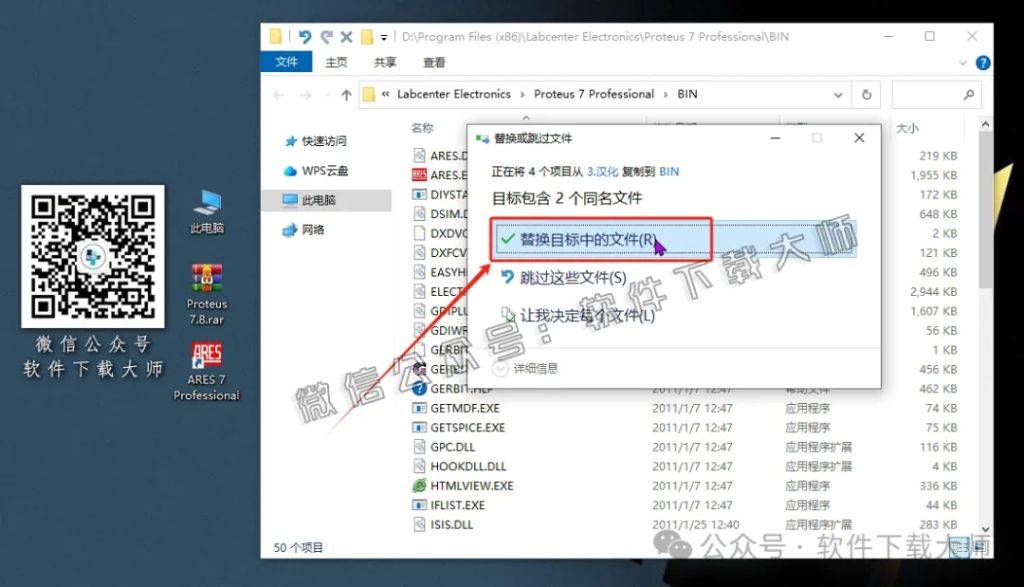Click the Redo icon in quick access toolbar
This screenshot has width=1024, height=587.
pyautogui.click(x=327, y=36)
